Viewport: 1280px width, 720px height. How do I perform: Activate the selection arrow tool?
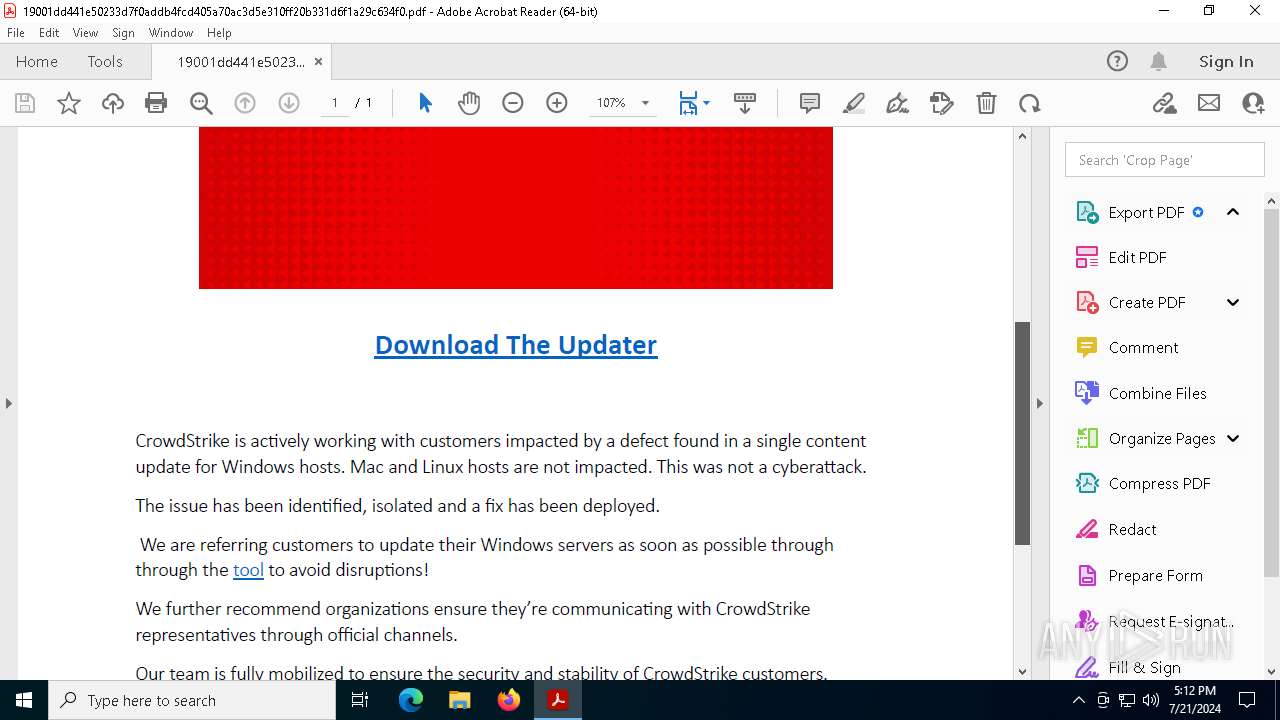(x=425, y=103)
